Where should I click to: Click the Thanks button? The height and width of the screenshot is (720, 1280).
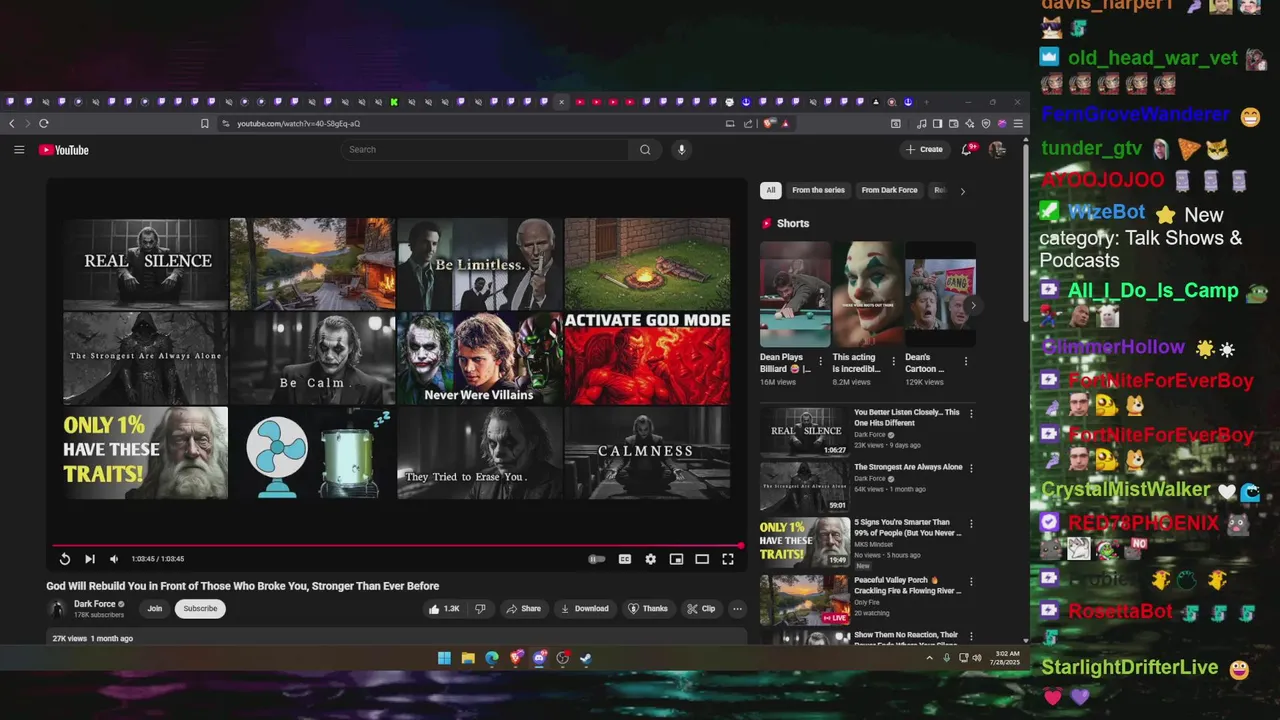click(x=647, y=608)
